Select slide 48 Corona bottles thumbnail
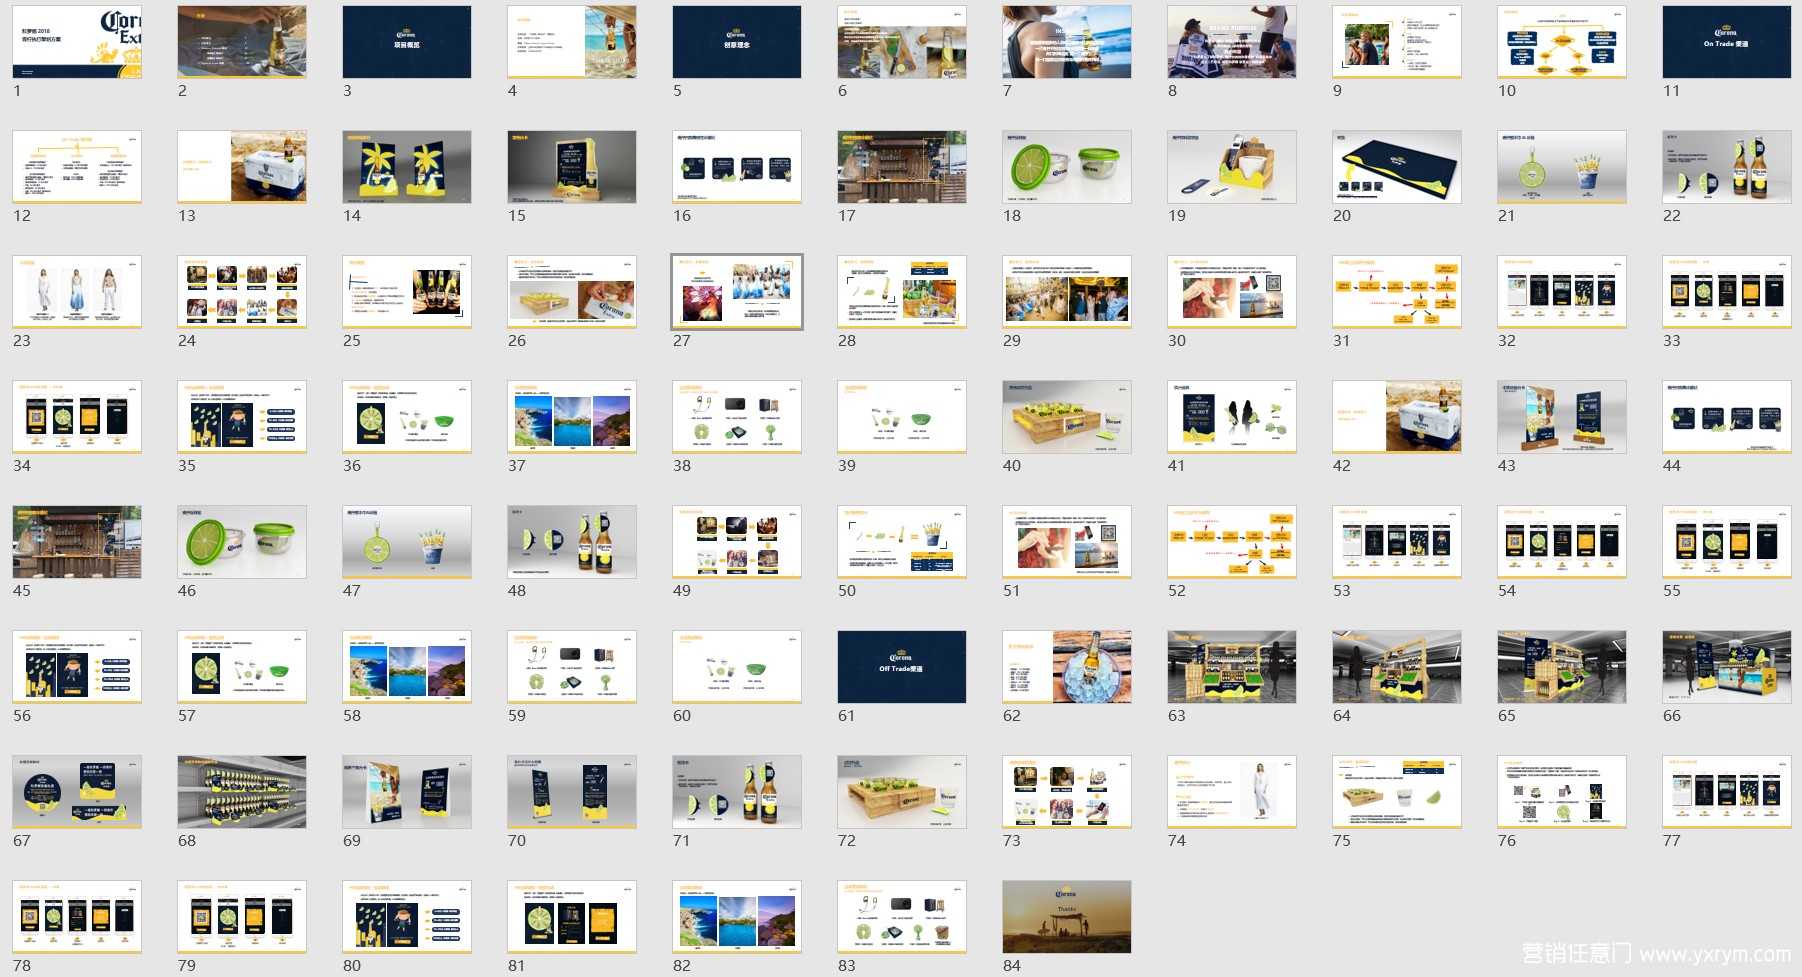The width and height of the screenshot is (1802, 977). click(572, 542)
